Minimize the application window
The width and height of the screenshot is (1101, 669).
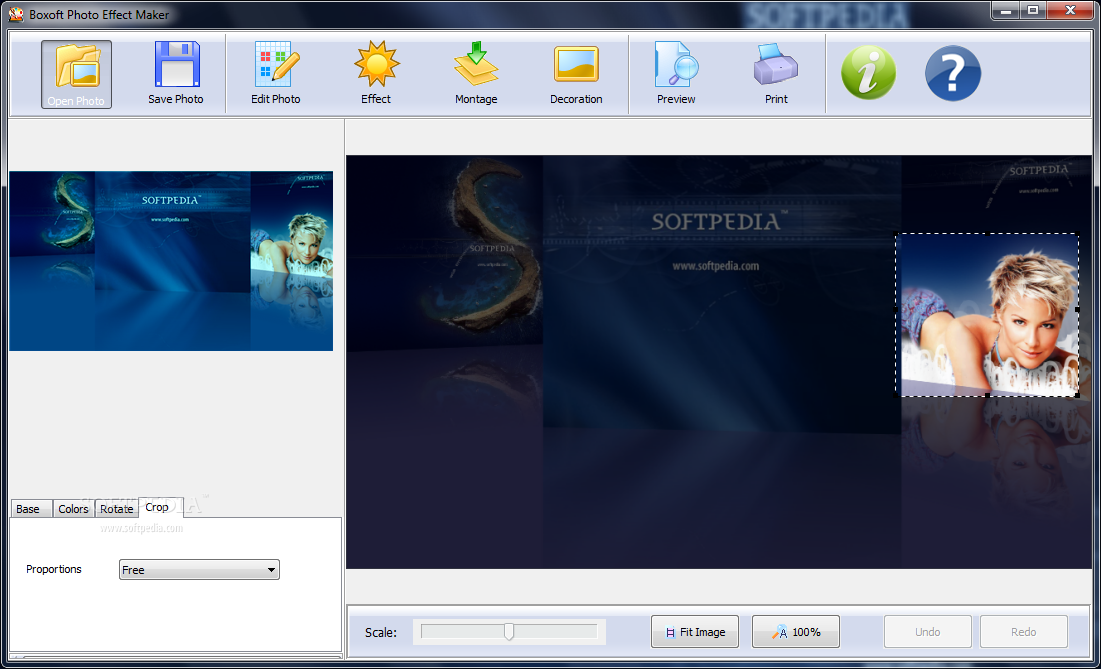tap(1006, 10)
